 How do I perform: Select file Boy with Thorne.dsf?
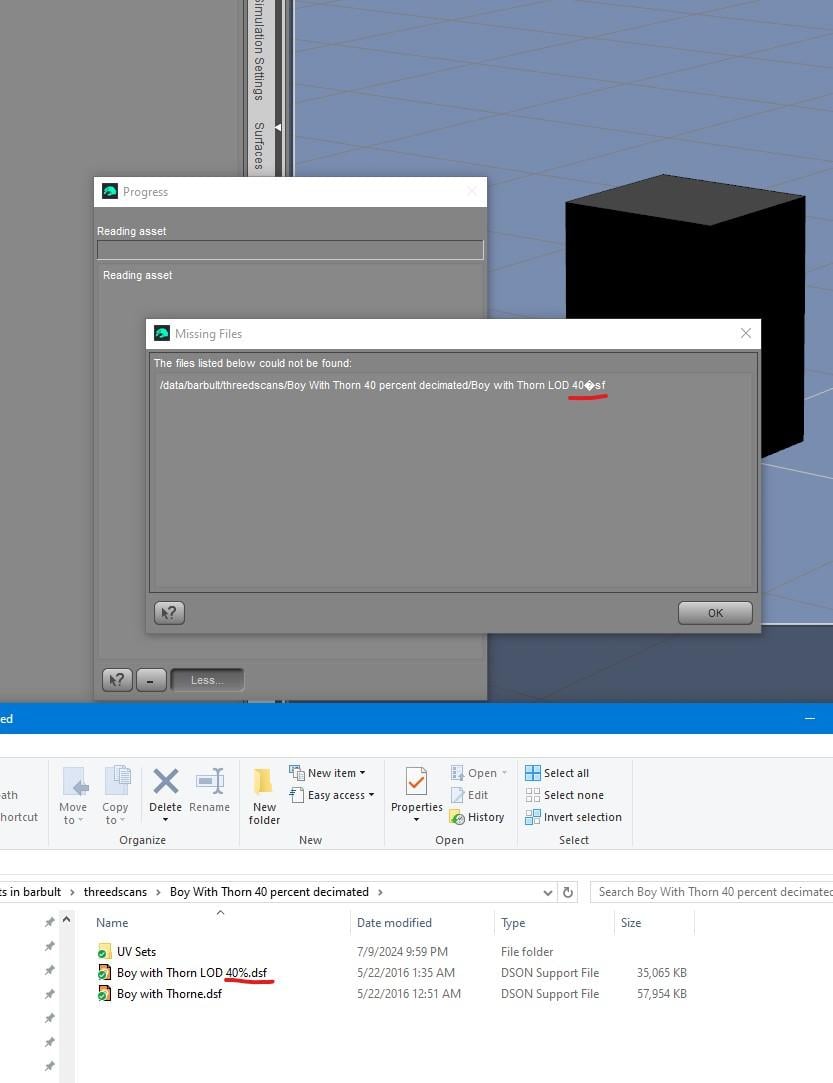pyautogui.click(x=169, y=994)
